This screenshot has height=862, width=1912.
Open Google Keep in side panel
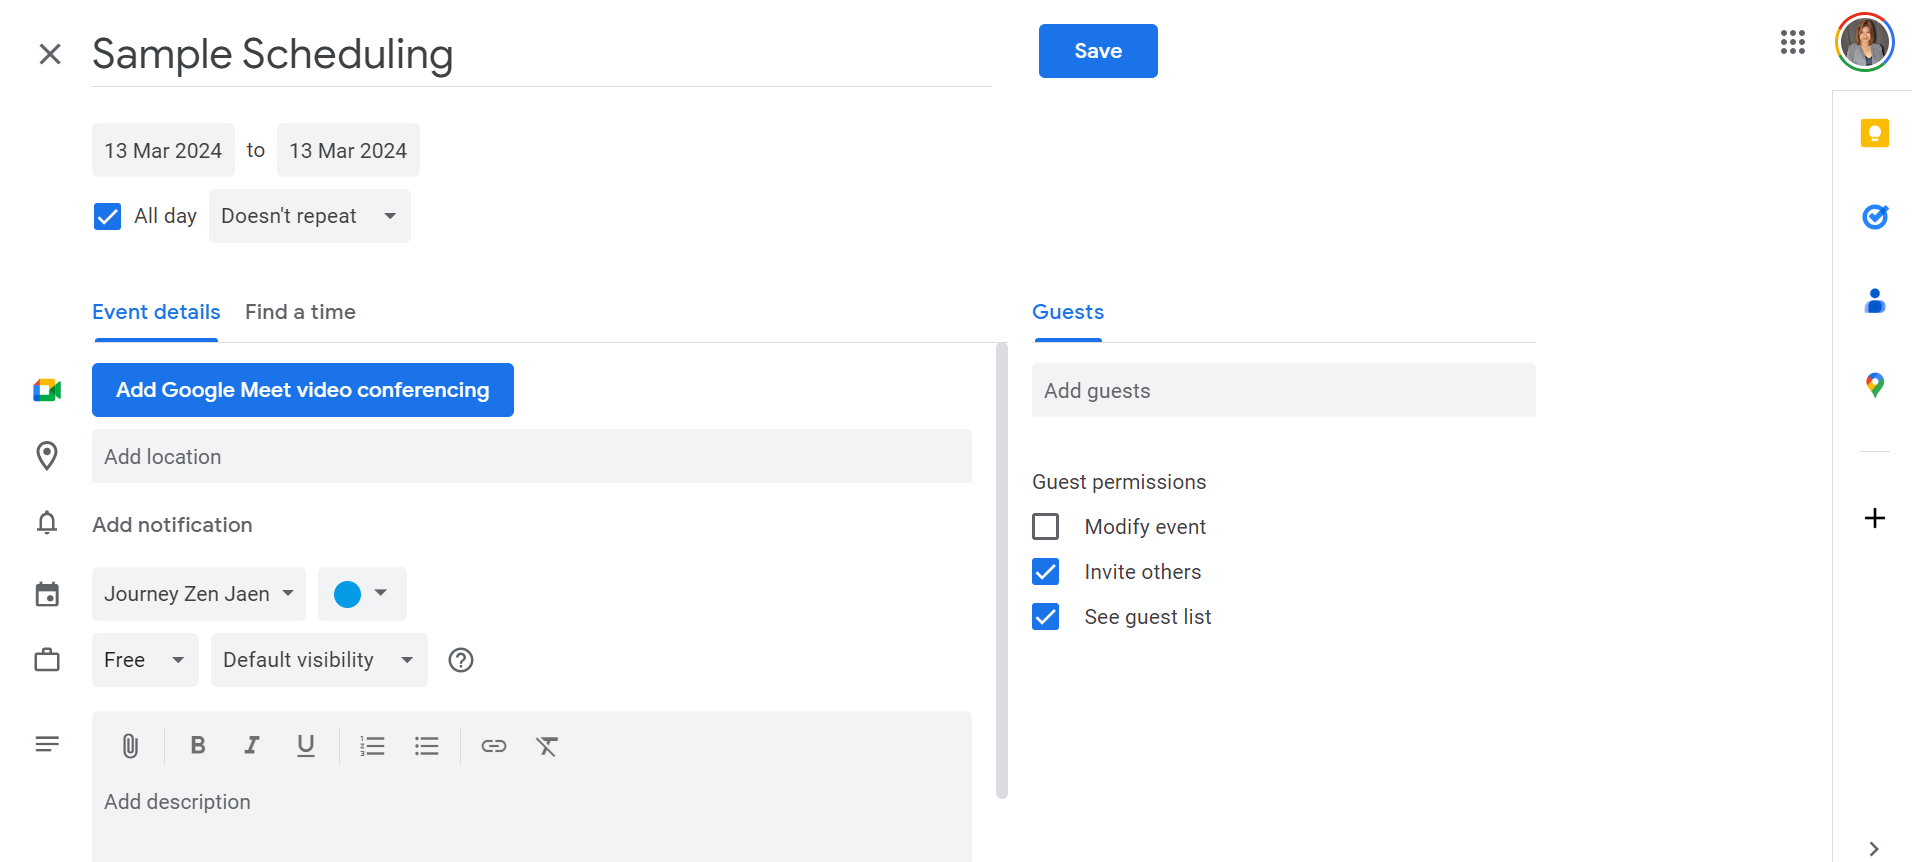(x=1874, y=133)
